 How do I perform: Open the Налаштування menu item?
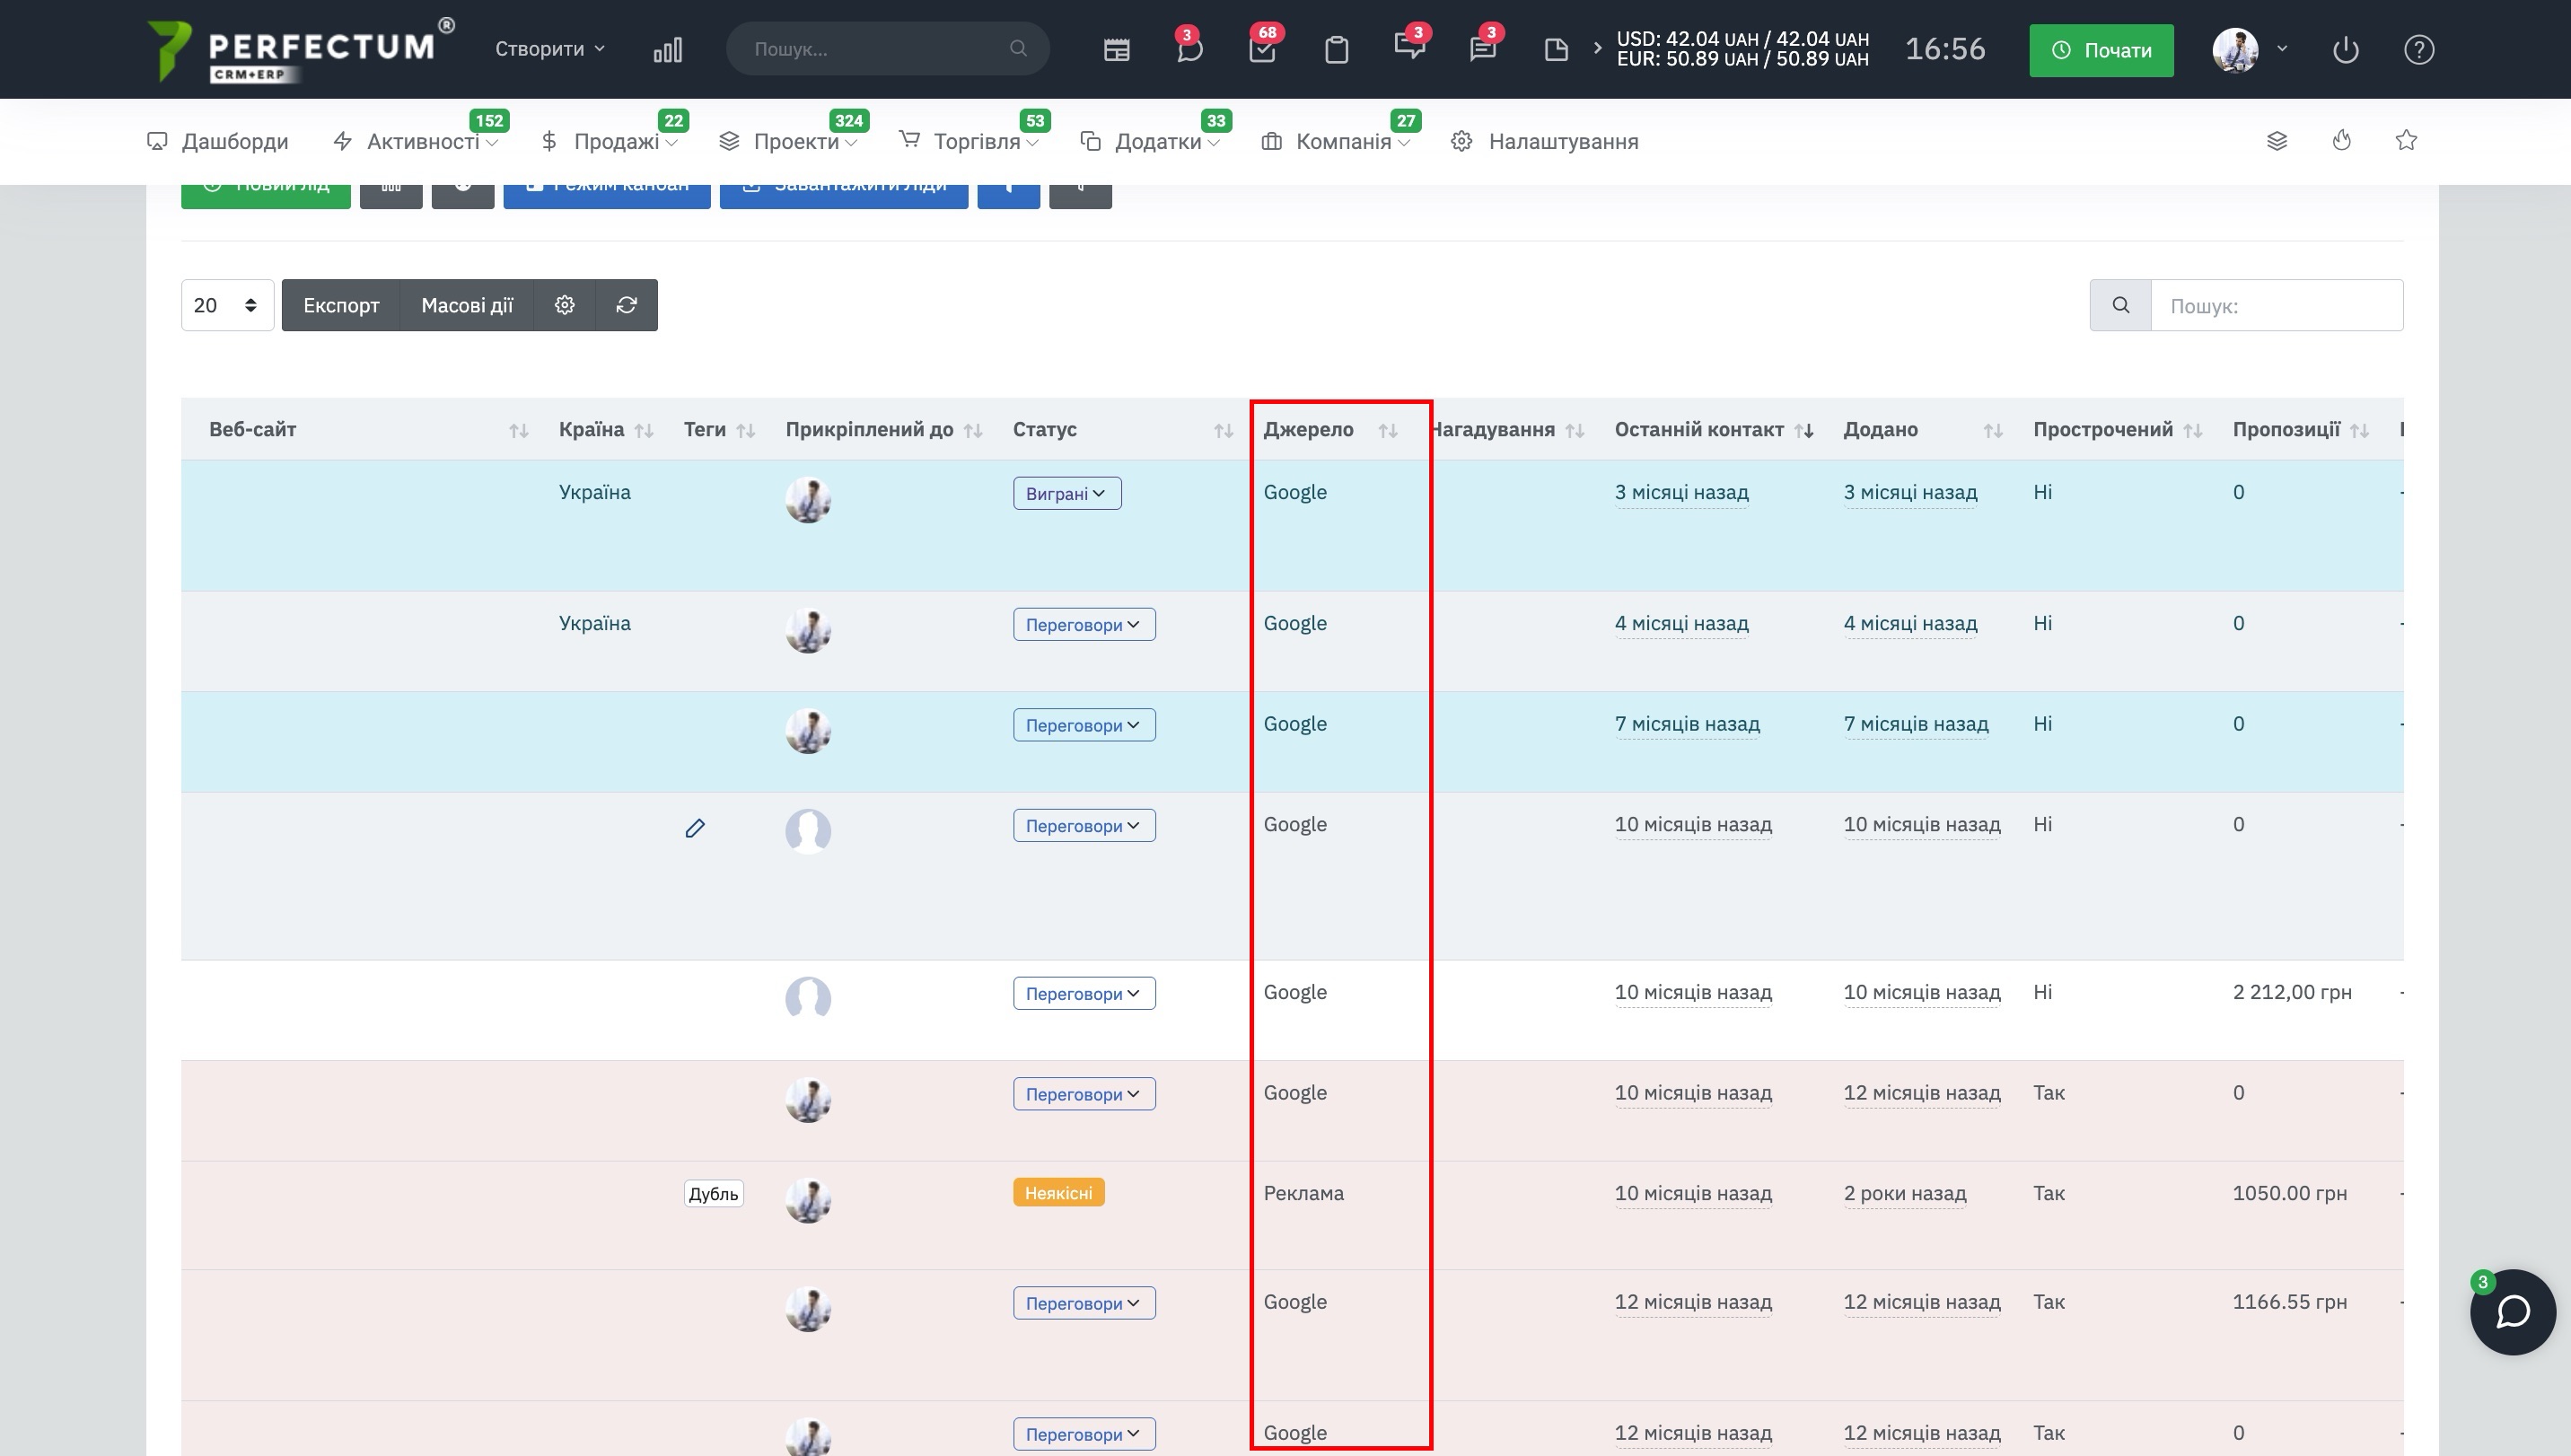[x=1562, y=142]
